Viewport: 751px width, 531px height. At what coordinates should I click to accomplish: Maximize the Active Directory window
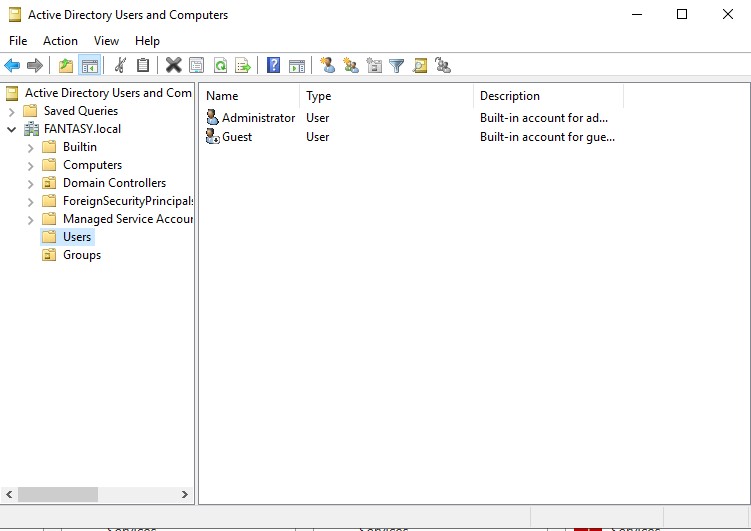tap(682, 14)
